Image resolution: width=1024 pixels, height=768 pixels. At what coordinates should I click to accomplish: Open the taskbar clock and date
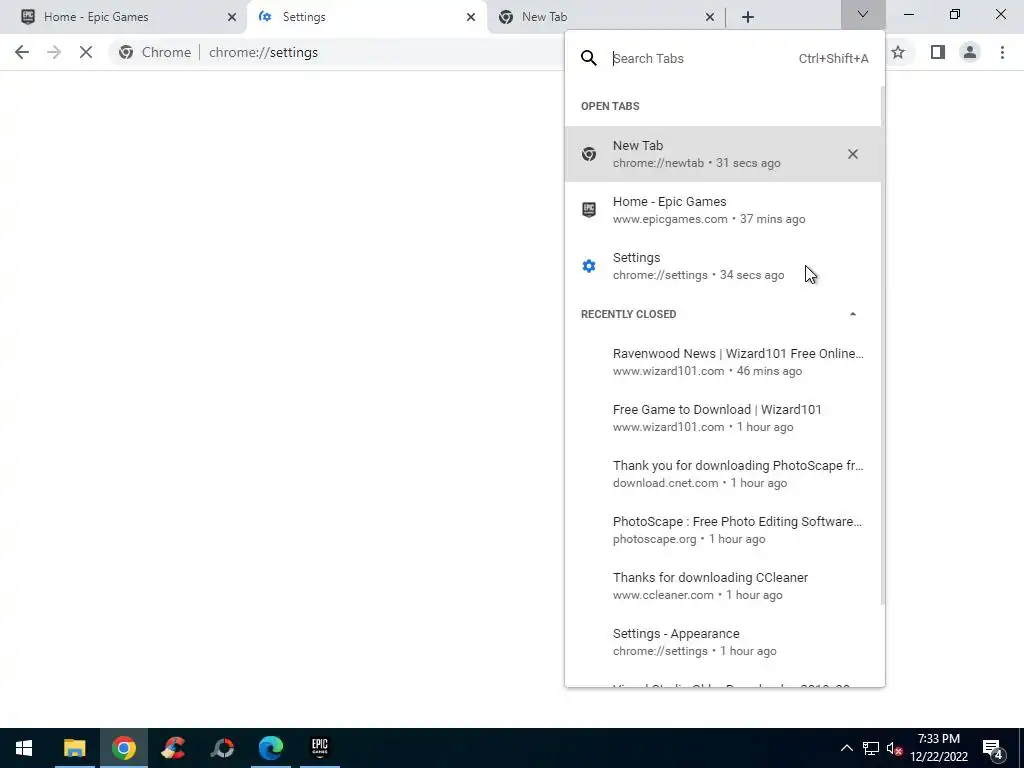click(939, 748)
